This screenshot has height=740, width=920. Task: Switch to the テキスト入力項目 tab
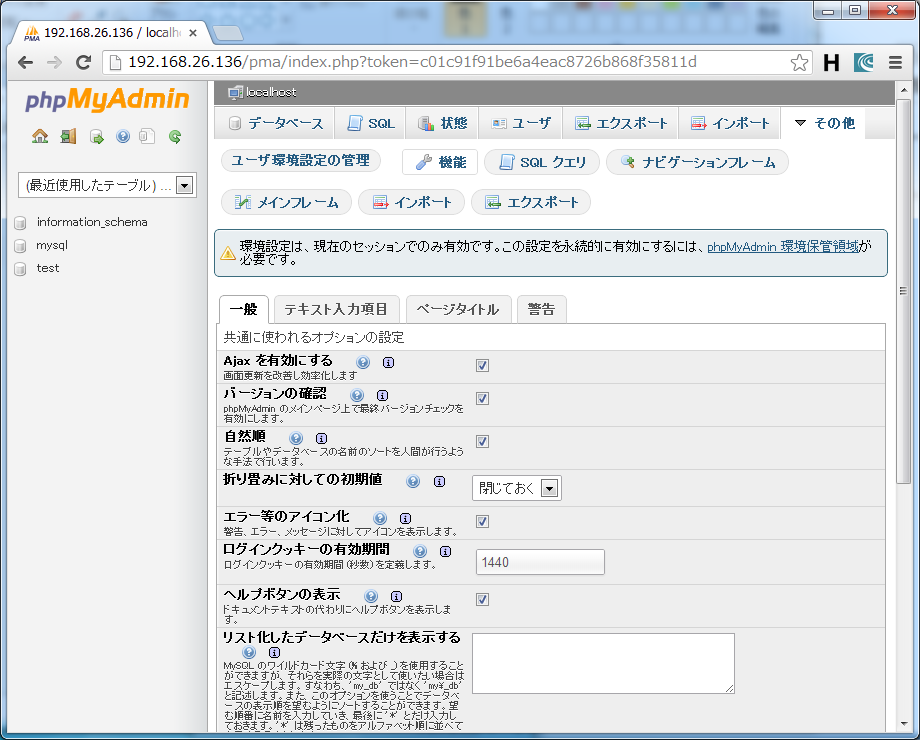point(336,309)
